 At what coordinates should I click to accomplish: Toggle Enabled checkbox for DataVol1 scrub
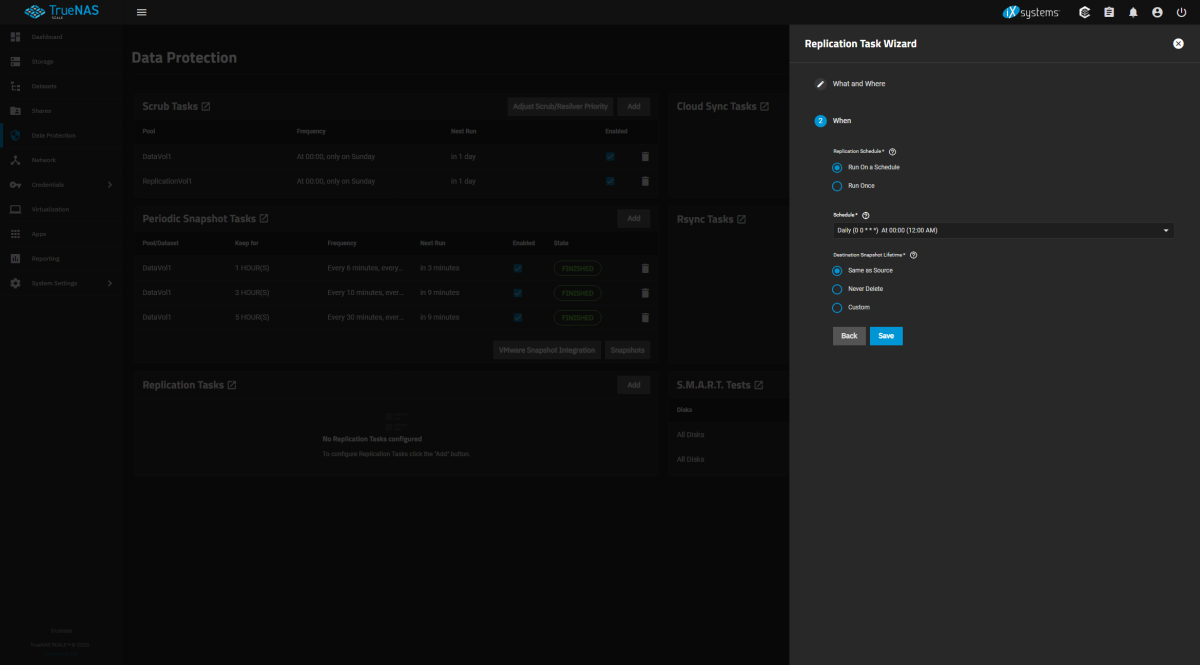point(610,157)
